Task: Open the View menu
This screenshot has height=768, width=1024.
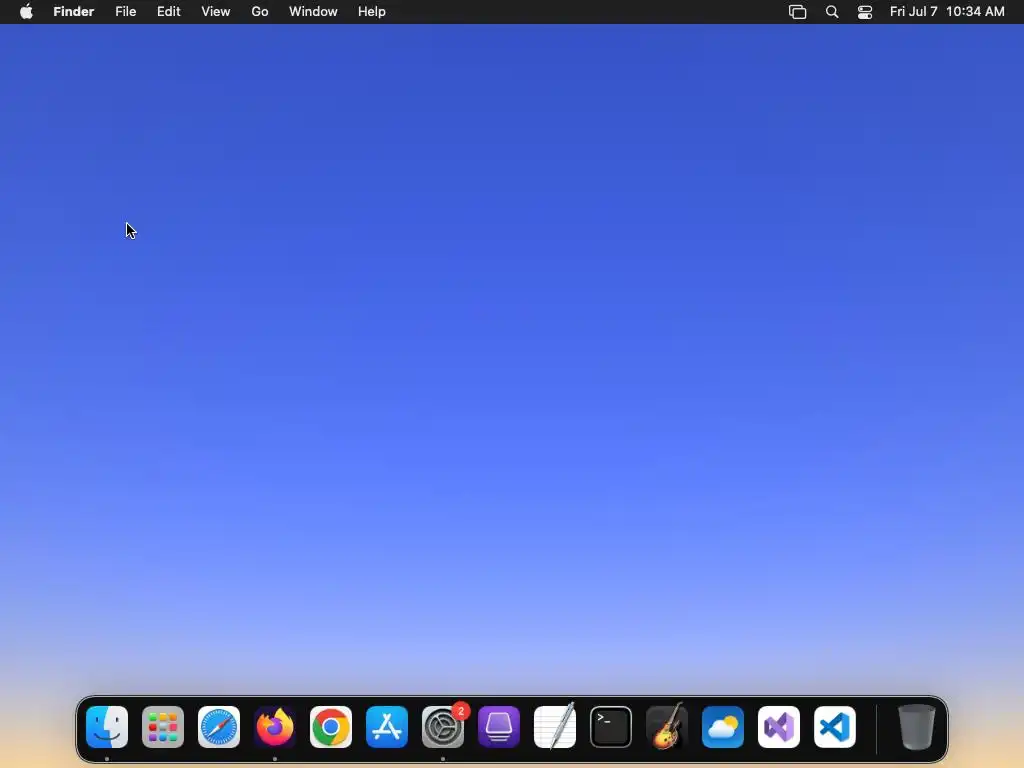Action: [216, 12]
